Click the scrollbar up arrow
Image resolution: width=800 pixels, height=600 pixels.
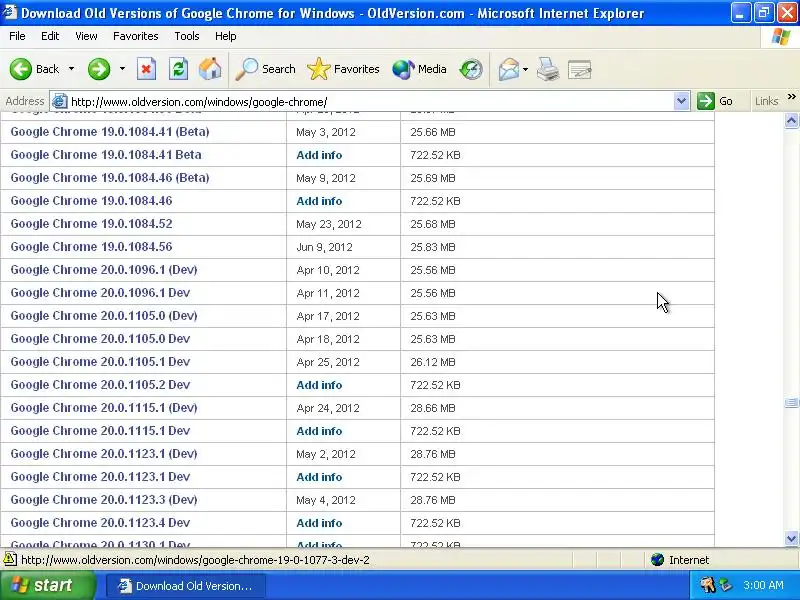pyautogui.click(x=791, y=120)
